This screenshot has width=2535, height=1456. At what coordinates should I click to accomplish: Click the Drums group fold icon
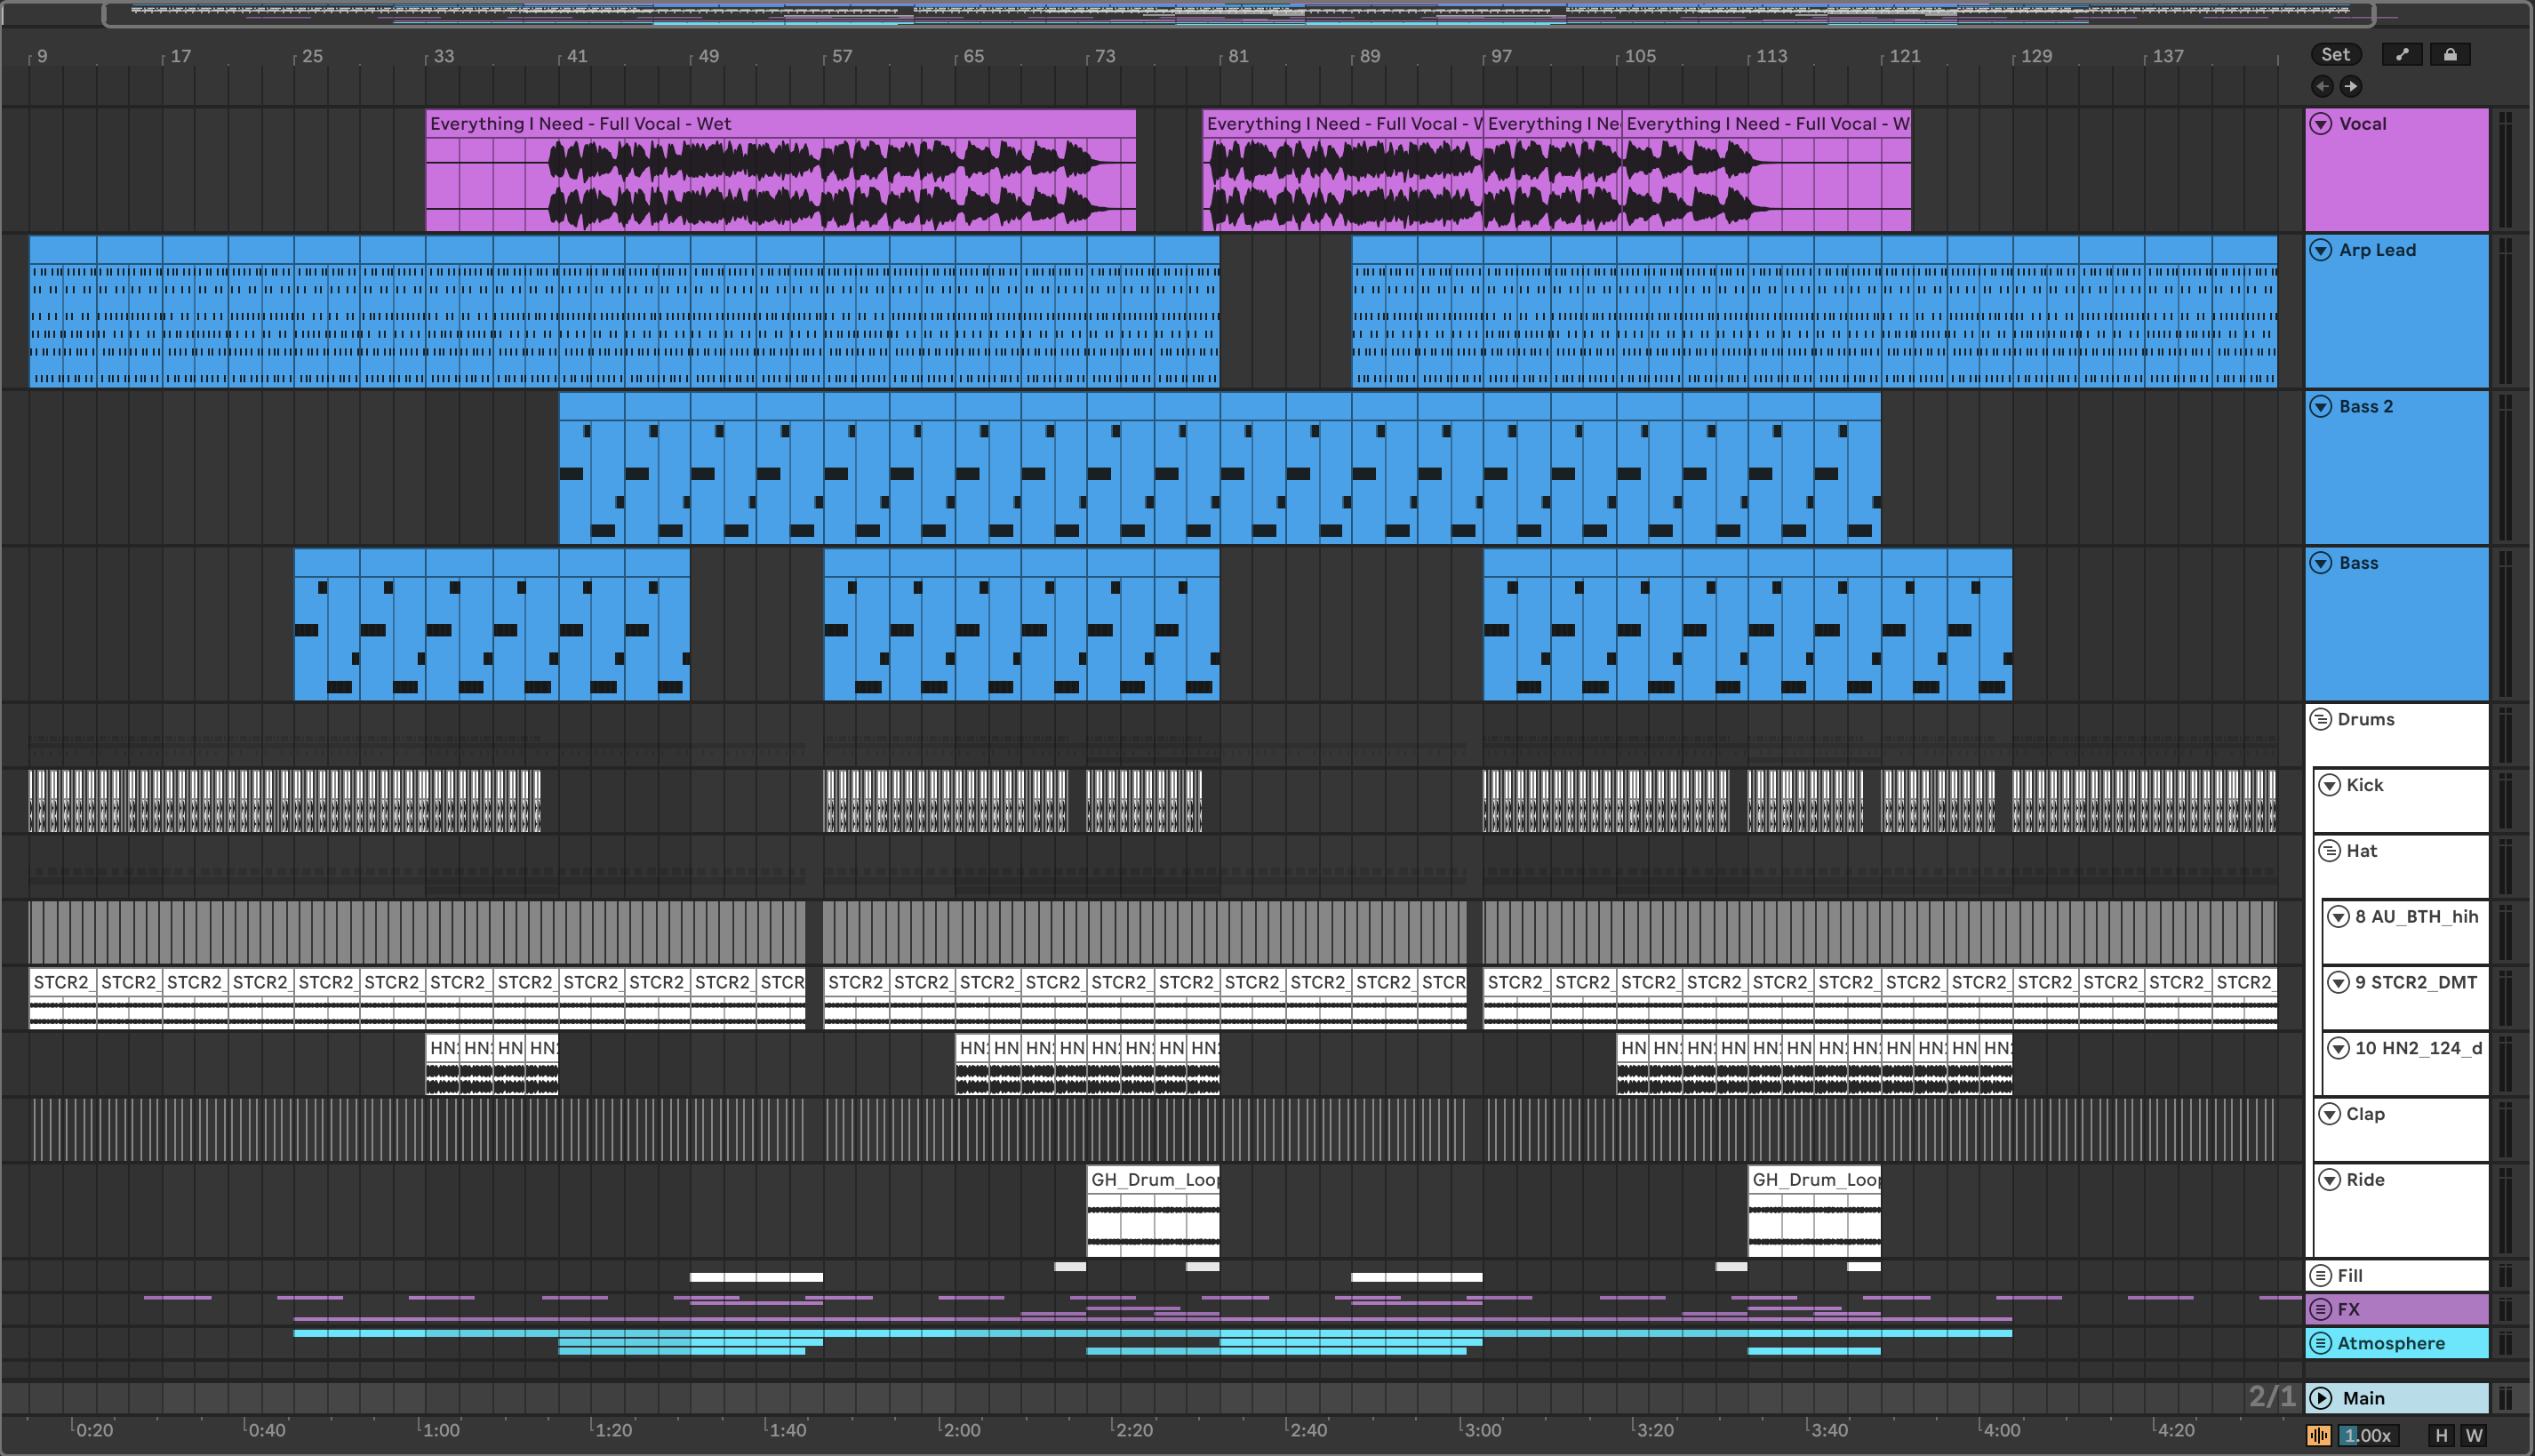2320,720
